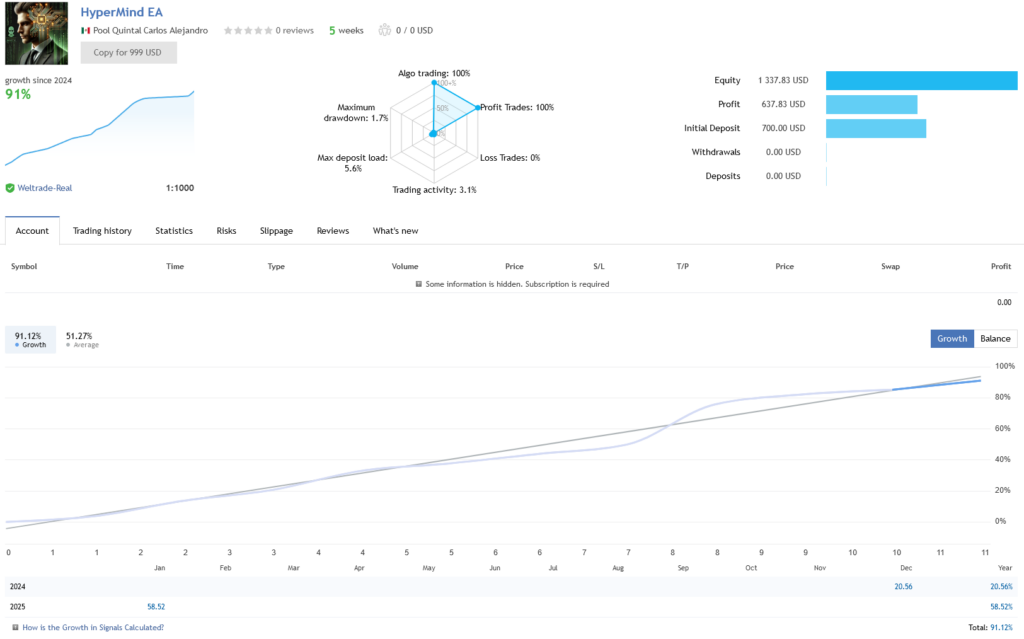This screenshot has height=639, width=1024.
Task: Click the HyperMind EA avatar image
Action: pos(37,33)
